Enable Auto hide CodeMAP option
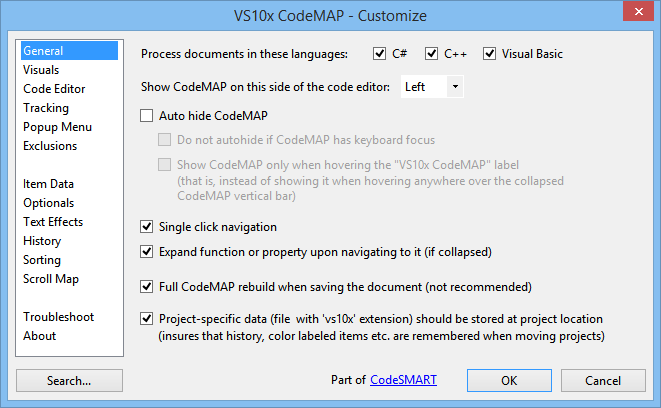661x408 pixels. pyautogui.click(x=146, y=115)
